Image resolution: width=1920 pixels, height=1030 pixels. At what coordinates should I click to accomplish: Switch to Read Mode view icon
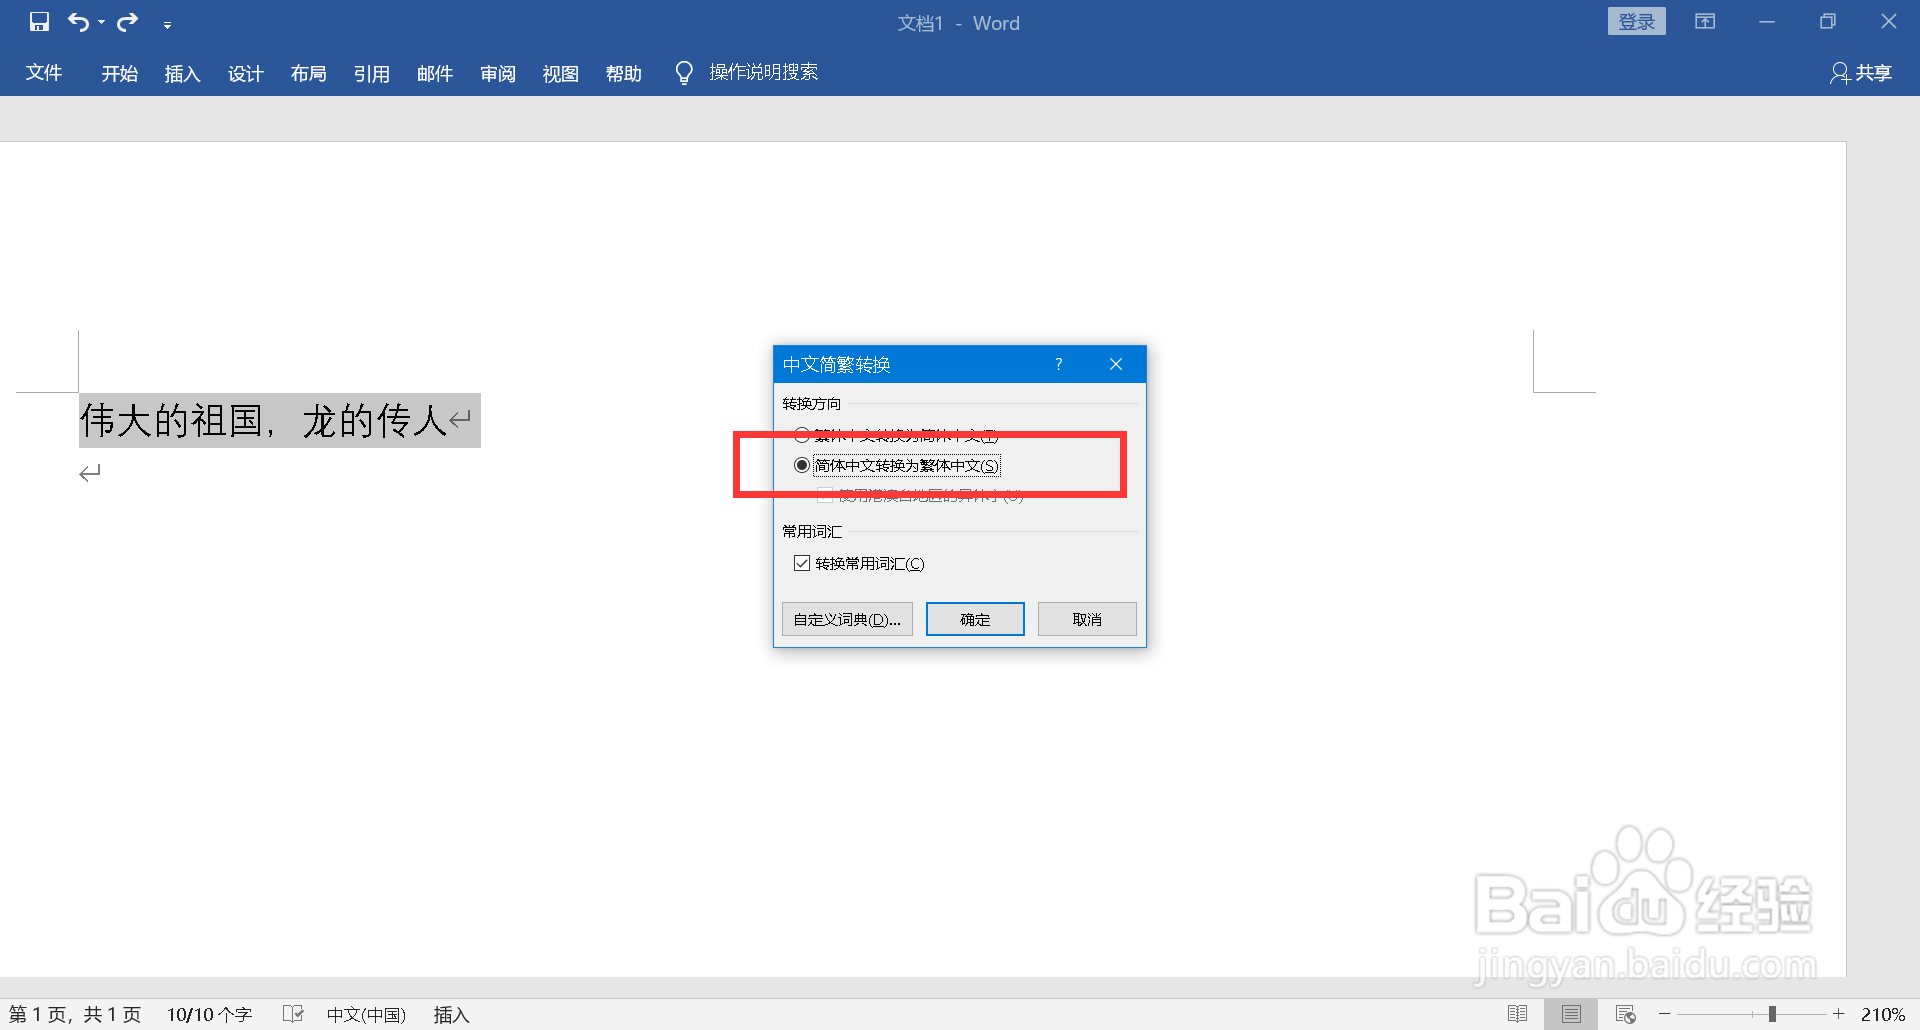pos(1517,1014)
